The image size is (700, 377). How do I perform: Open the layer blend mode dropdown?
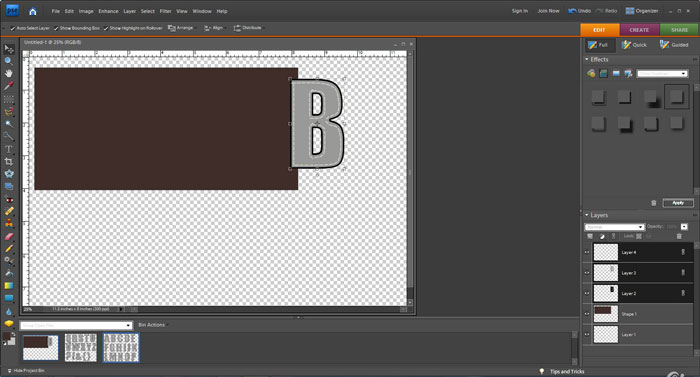614,227
